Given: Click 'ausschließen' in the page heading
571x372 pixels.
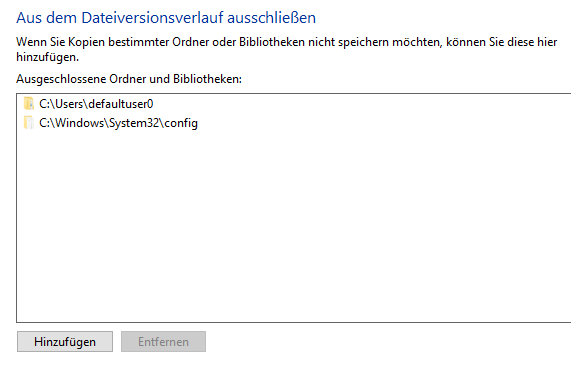Looking at the screenshot, I should pos(271,17).
